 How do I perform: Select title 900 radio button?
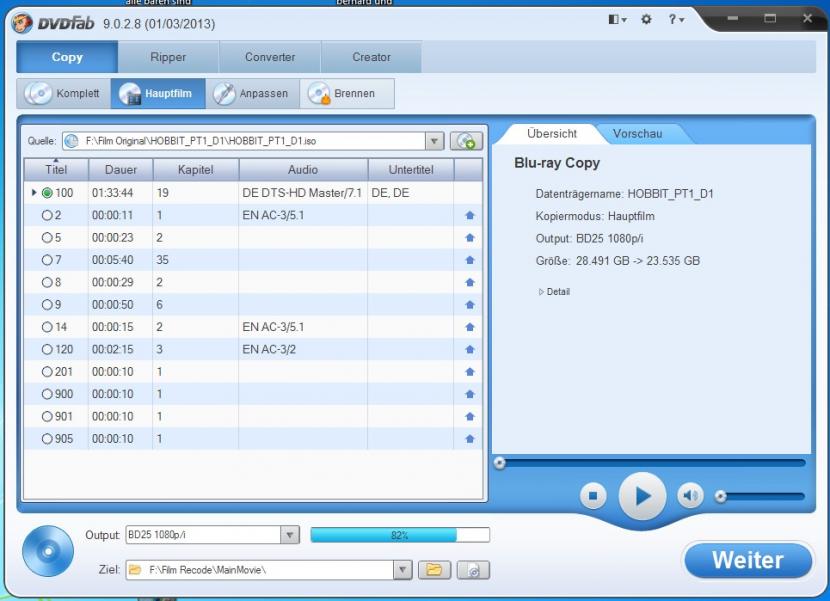(x=47, y=394)
